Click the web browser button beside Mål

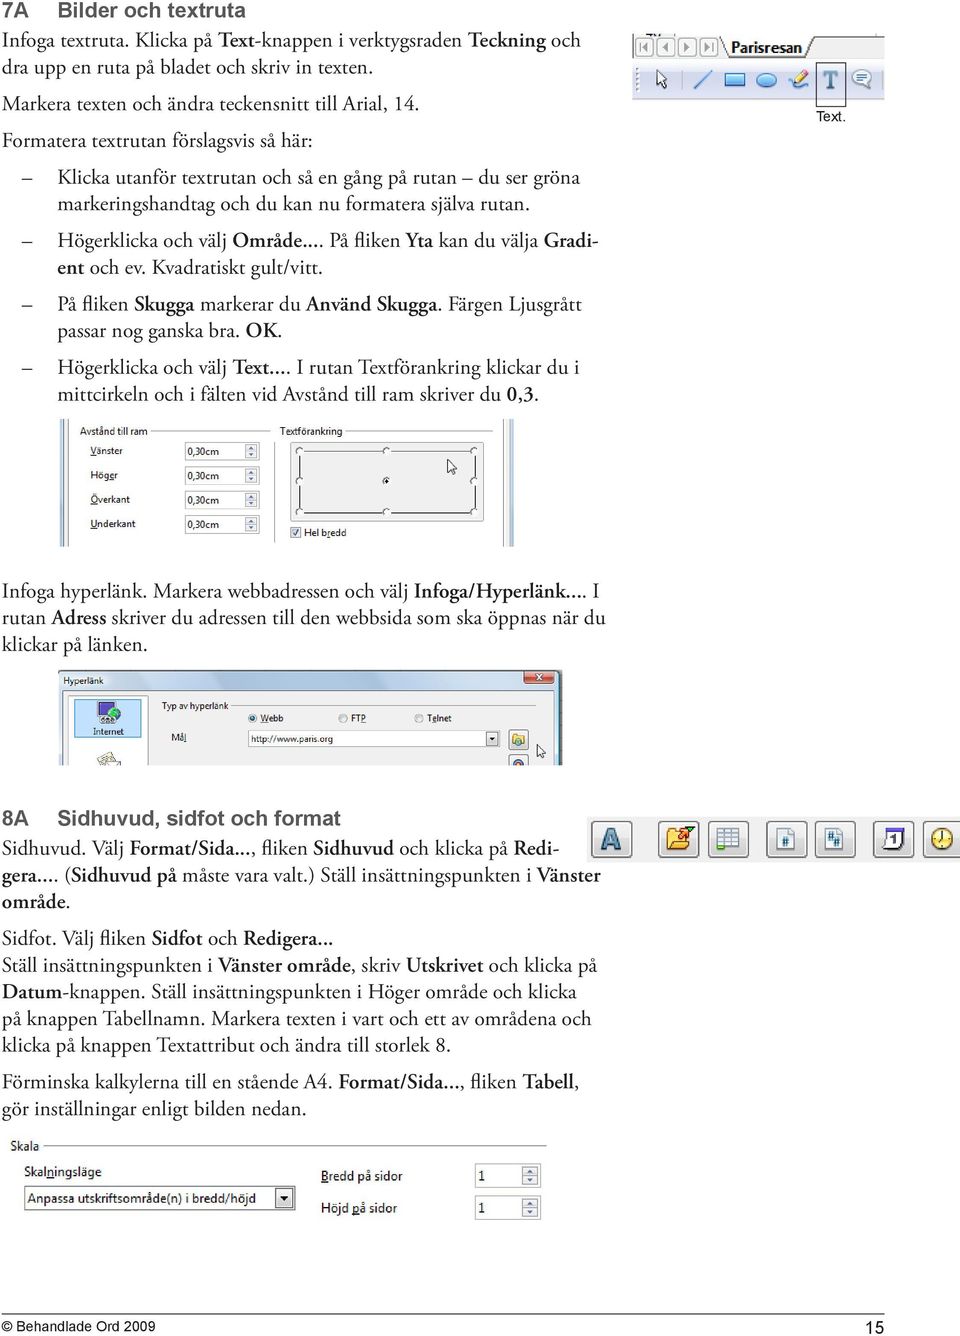tap(518, 739)
